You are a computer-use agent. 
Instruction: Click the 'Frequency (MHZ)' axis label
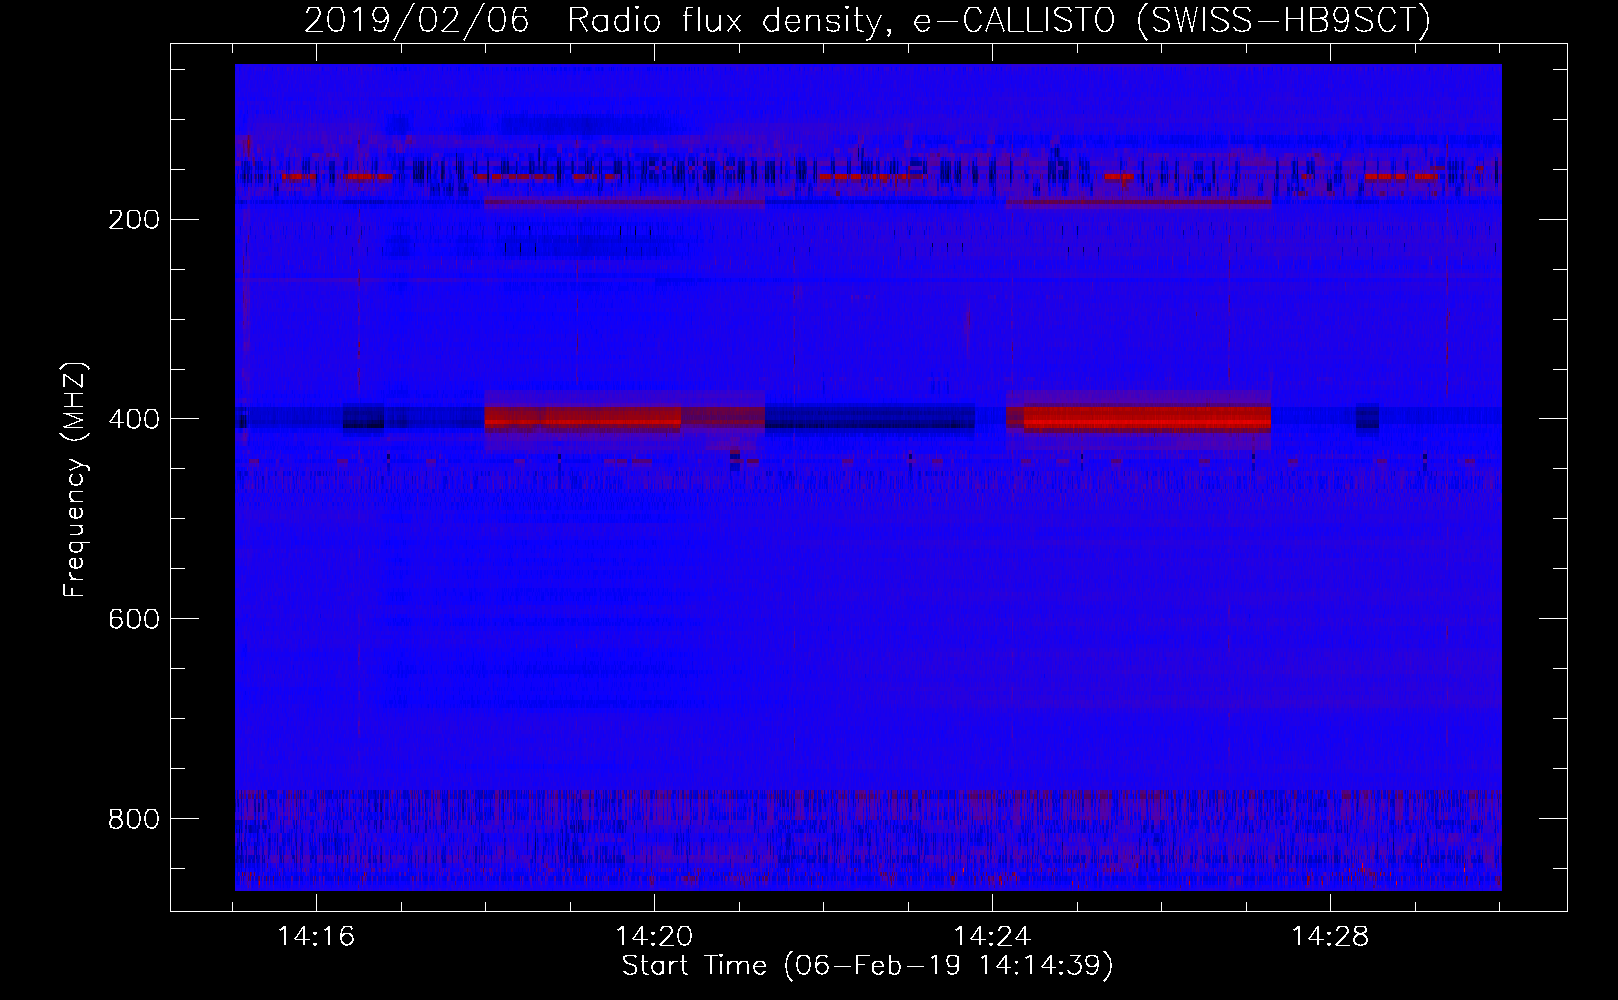pyautogui.click(x=75, y=480)
